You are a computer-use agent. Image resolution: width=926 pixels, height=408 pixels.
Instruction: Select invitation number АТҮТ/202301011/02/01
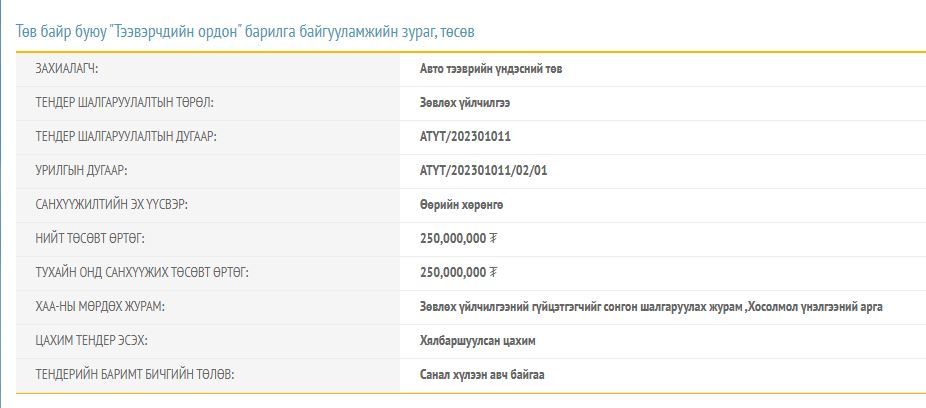(x=484, y=171)
